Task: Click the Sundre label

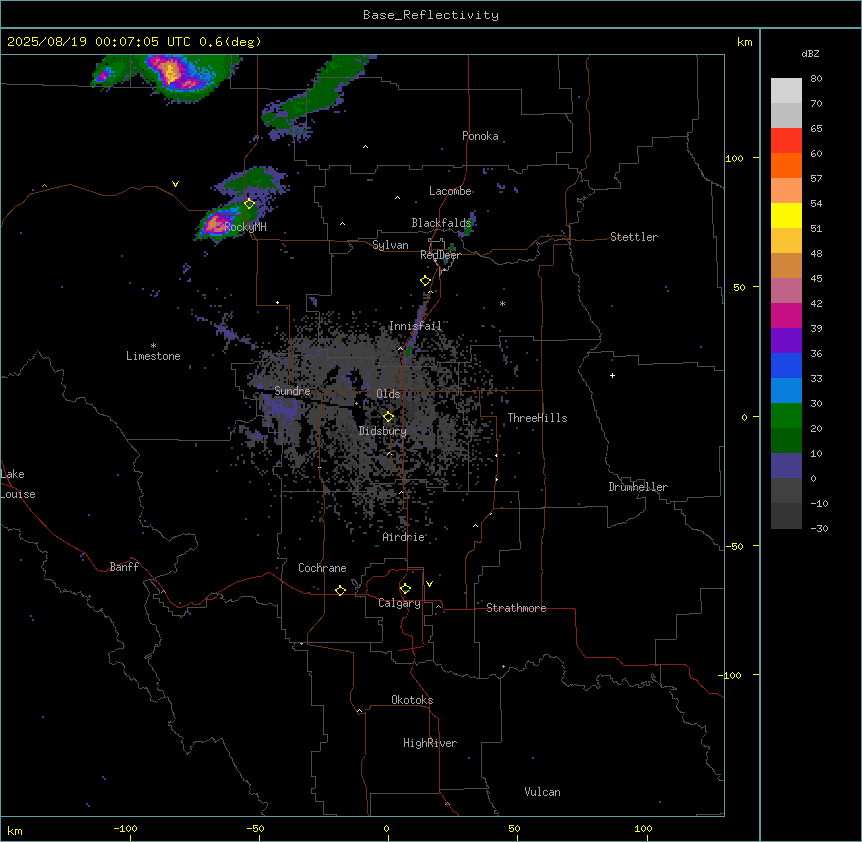Action: [292, 391]
